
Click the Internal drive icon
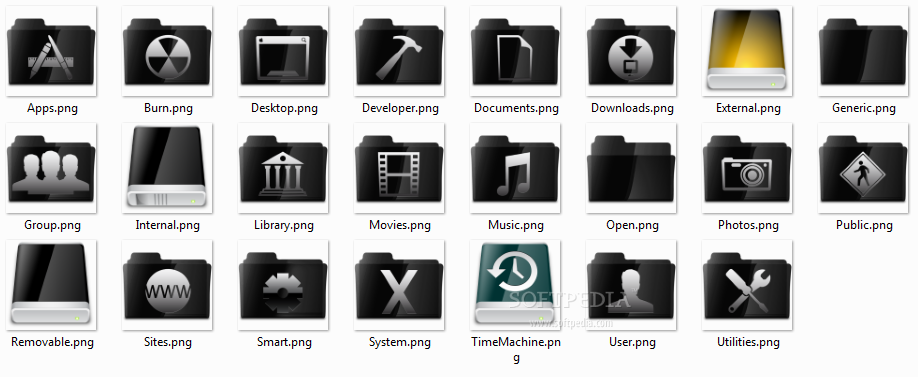coord(167,168)
